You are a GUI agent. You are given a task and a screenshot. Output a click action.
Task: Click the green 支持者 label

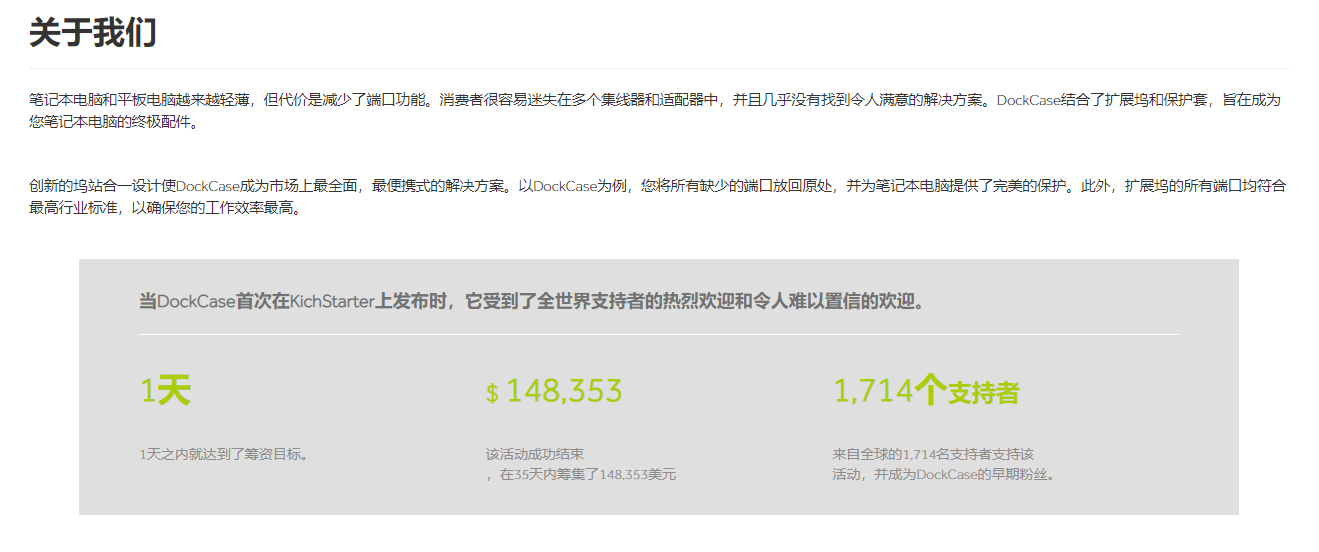point(983,393)
